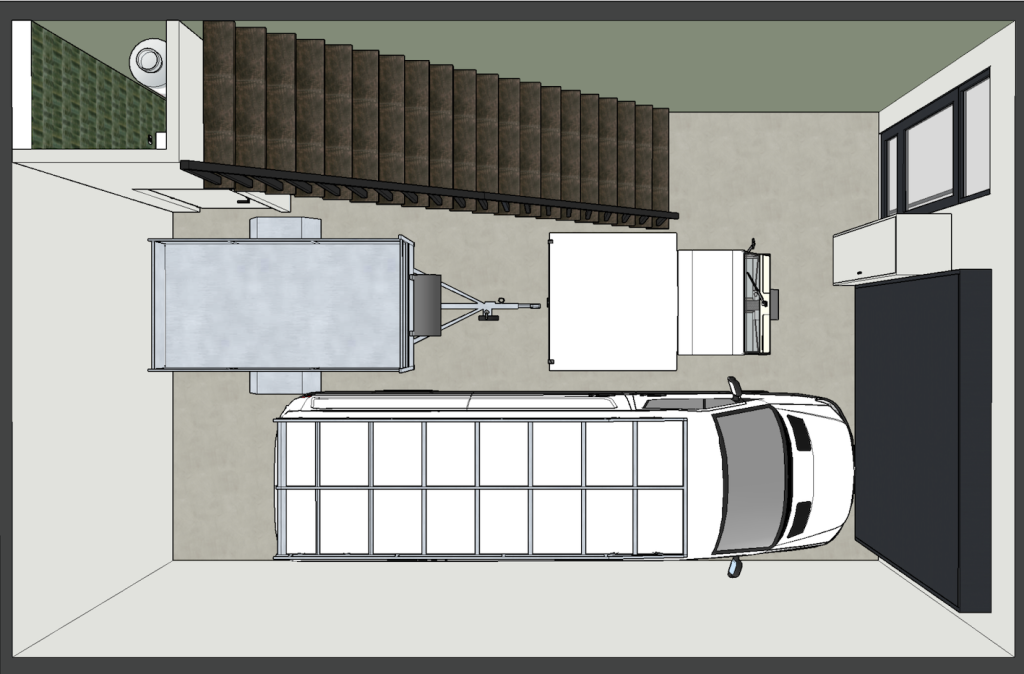Click the van's lower side mirror
The image size is (1024, 674).
[736, 568]
